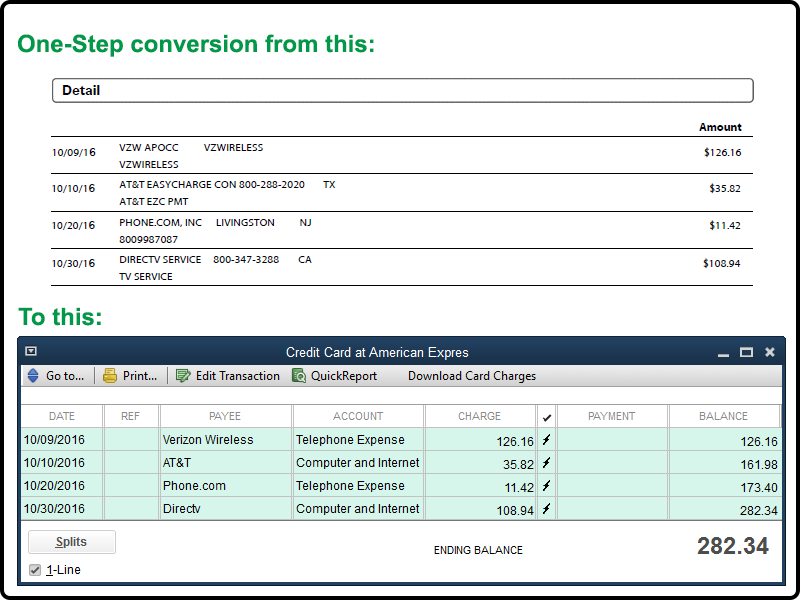This screenshot has height=600, width=800.
Task: Click the Detail header box
Action: [x=403, y=90]
